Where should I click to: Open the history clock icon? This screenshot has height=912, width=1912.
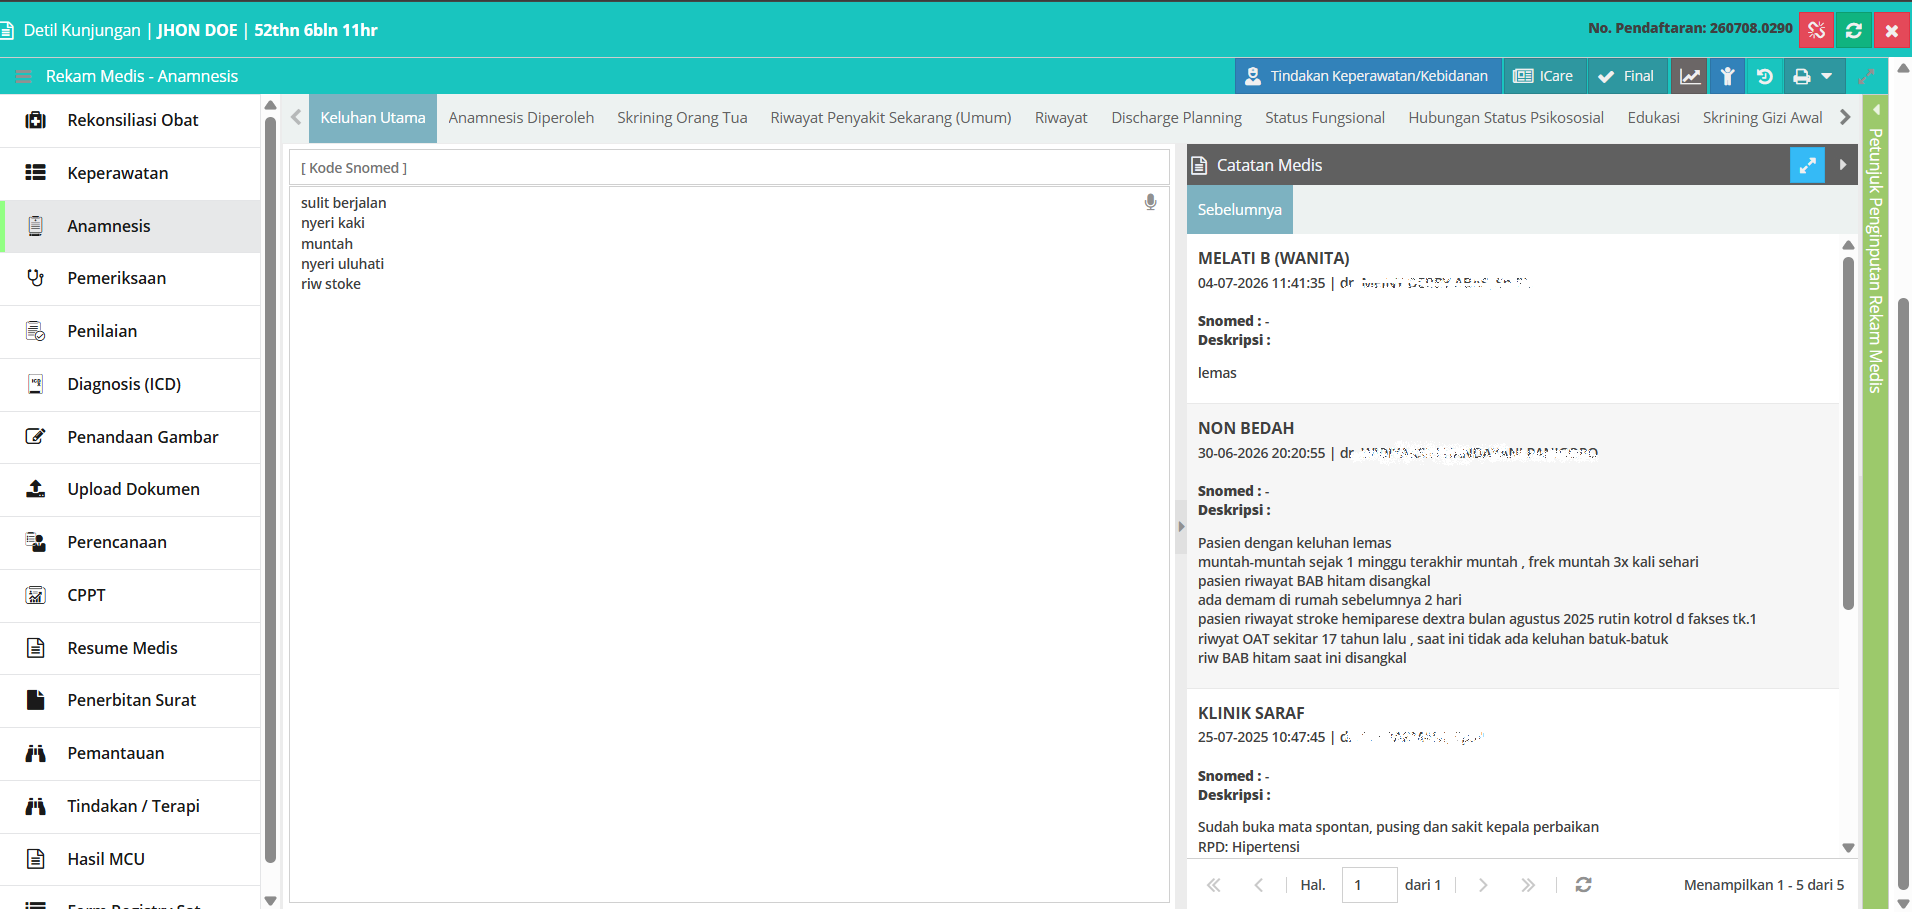pos(1764,76)
